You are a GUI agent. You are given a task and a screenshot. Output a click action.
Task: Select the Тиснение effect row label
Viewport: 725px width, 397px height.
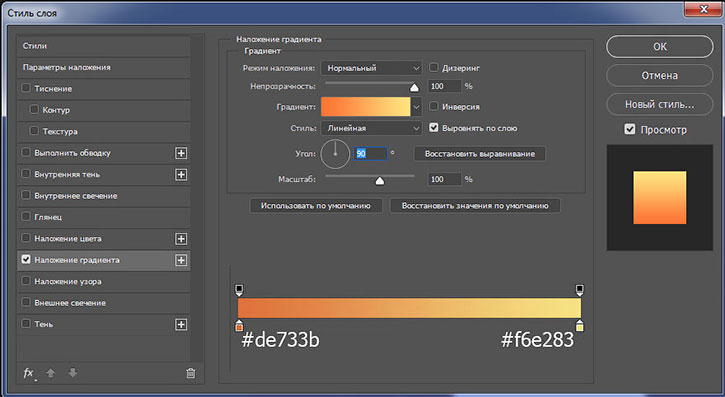pos(53,89)
